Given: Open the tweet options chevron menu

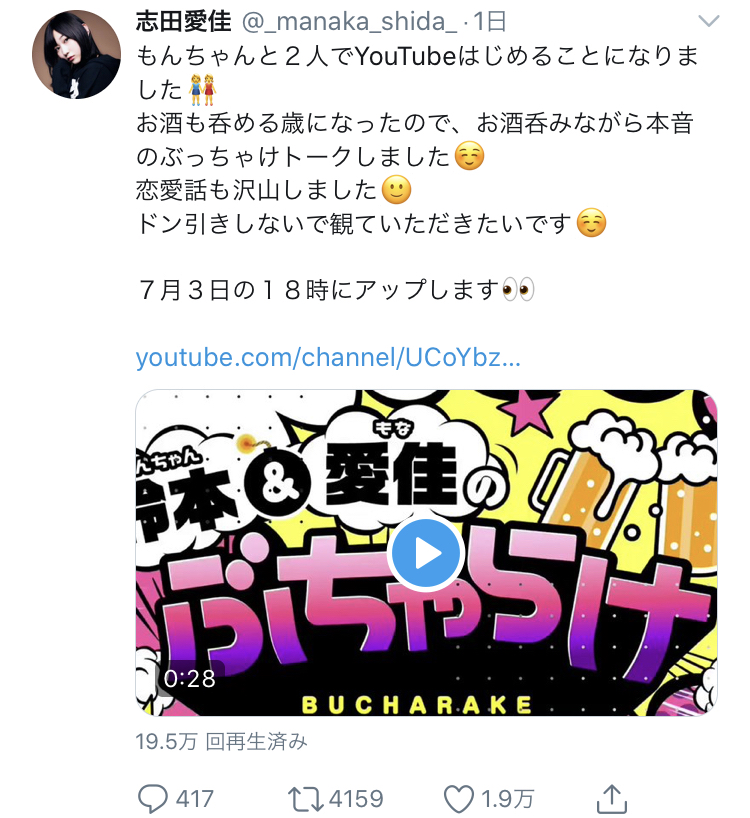Looking at the screenshot, I should coord(708,21).
